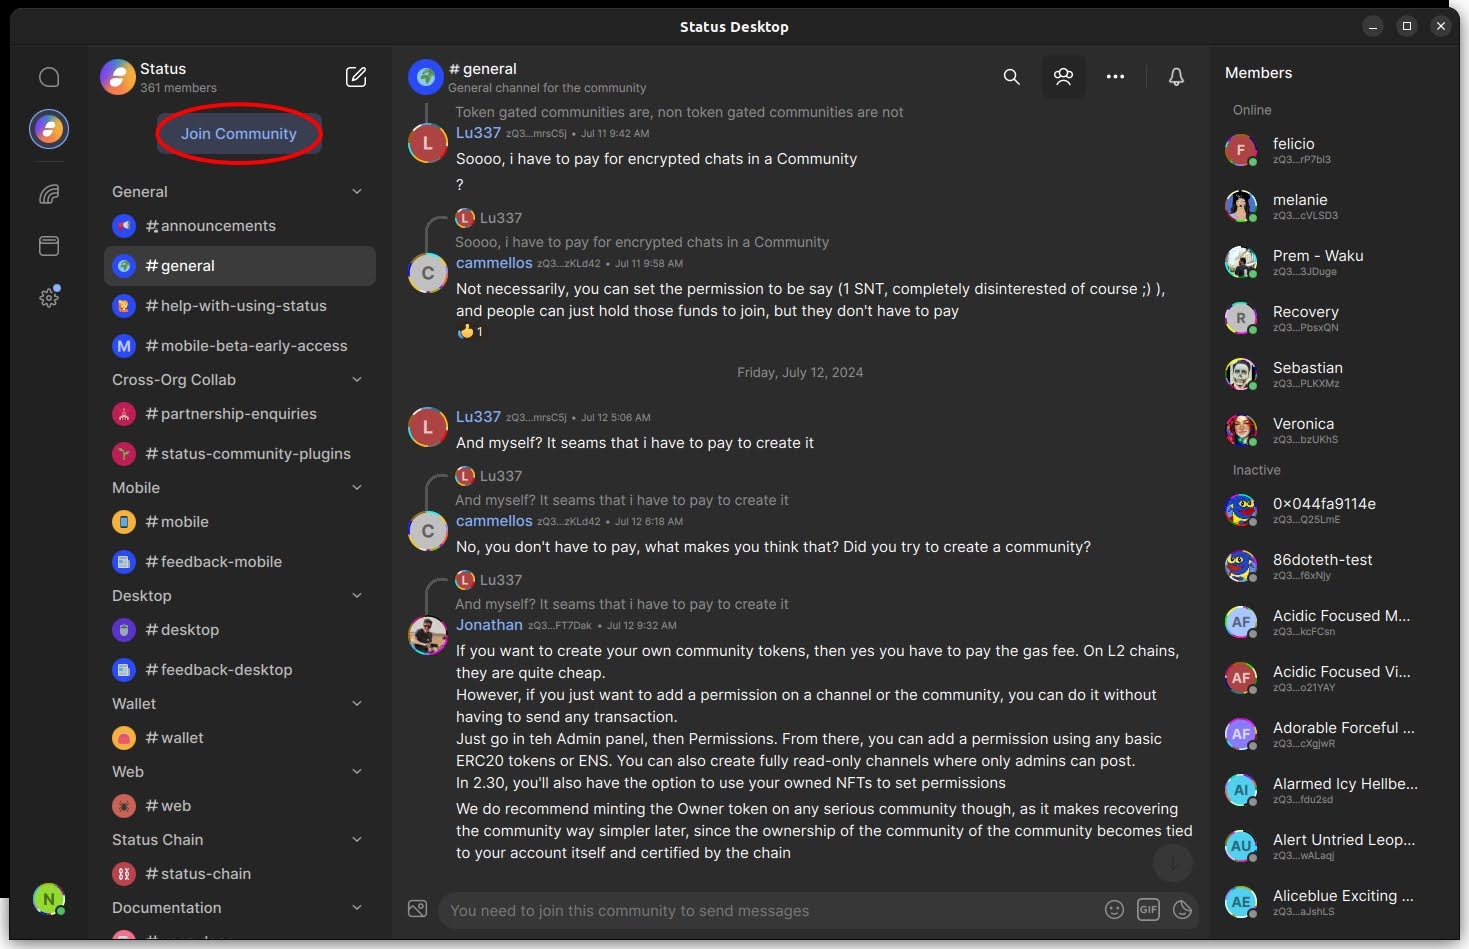Select member Prem - Waku
1469x949 pixels.
pyautogui.click(x=1334, y=262)
